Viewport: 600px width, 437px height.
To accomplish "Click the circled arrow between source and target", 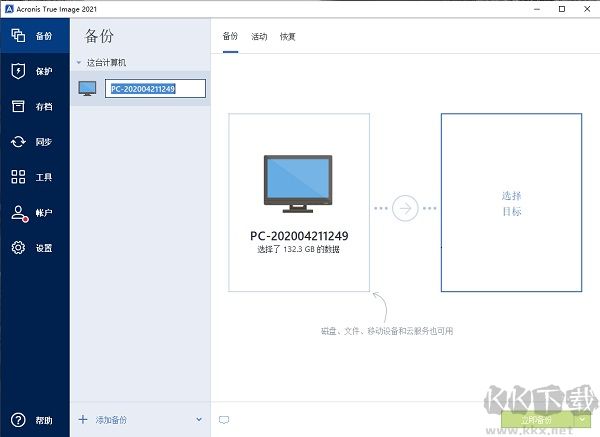I will pyautogui.click(x=405, y=208).
